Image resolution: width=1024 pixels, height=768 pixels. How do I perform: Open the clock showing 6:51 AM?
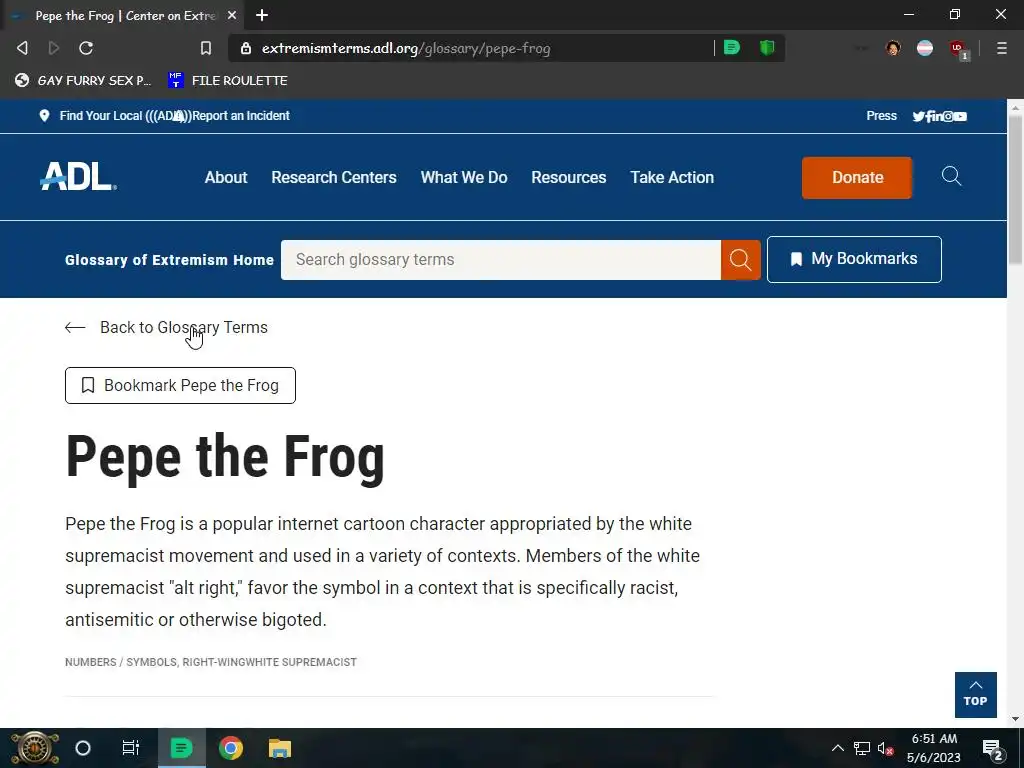(x=934, y=748)
